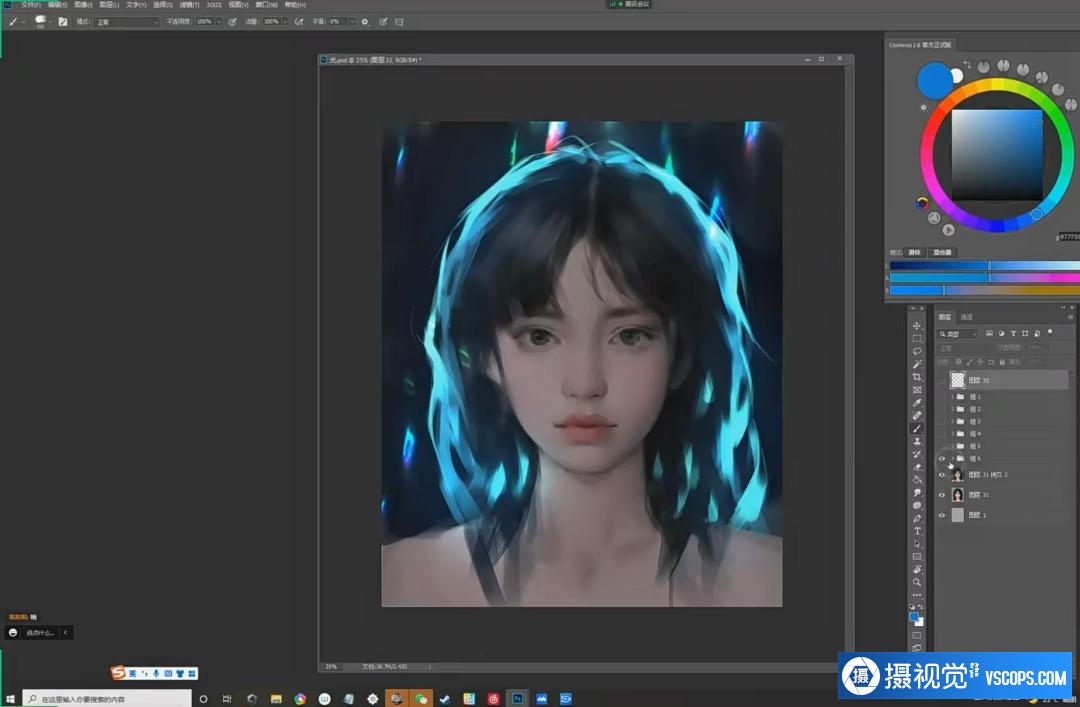Select the Move tool
This screenshot has width=1080, height=707.
tap(917, 326)
